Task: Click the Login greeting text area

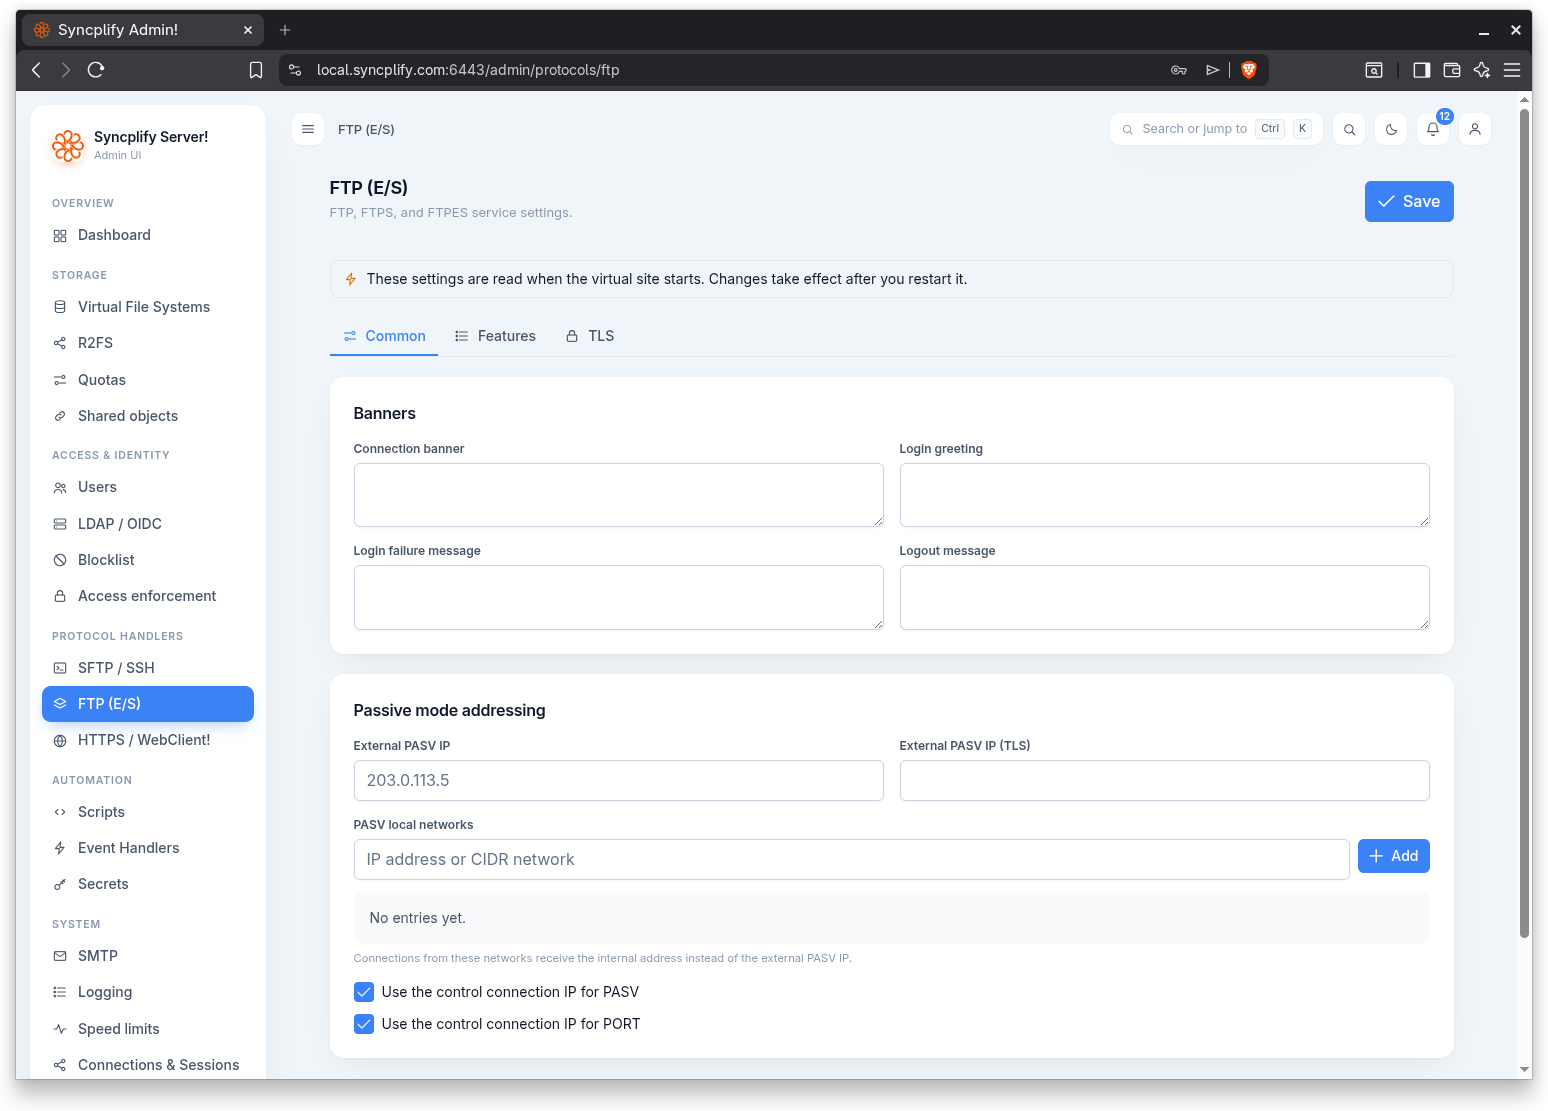Action: tap(1164, 495)
